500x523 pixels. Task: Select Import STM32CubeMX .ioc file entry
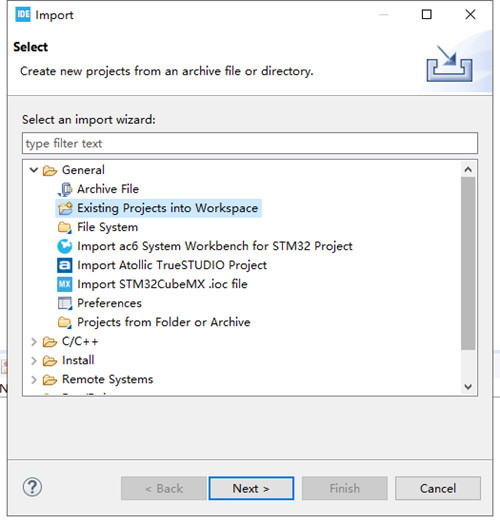coord(162,285)
